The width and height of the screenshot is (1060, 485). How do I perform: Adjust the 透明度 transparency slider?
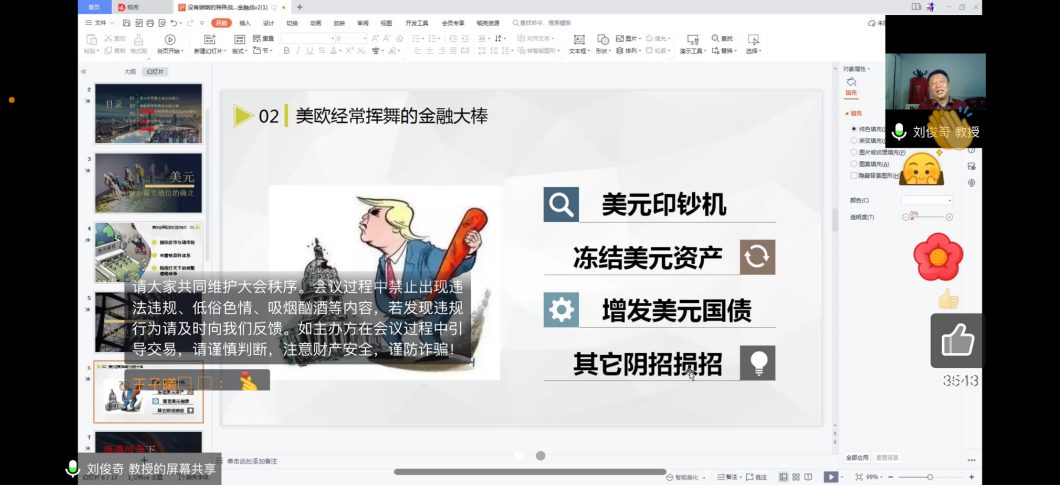point(927,217)
